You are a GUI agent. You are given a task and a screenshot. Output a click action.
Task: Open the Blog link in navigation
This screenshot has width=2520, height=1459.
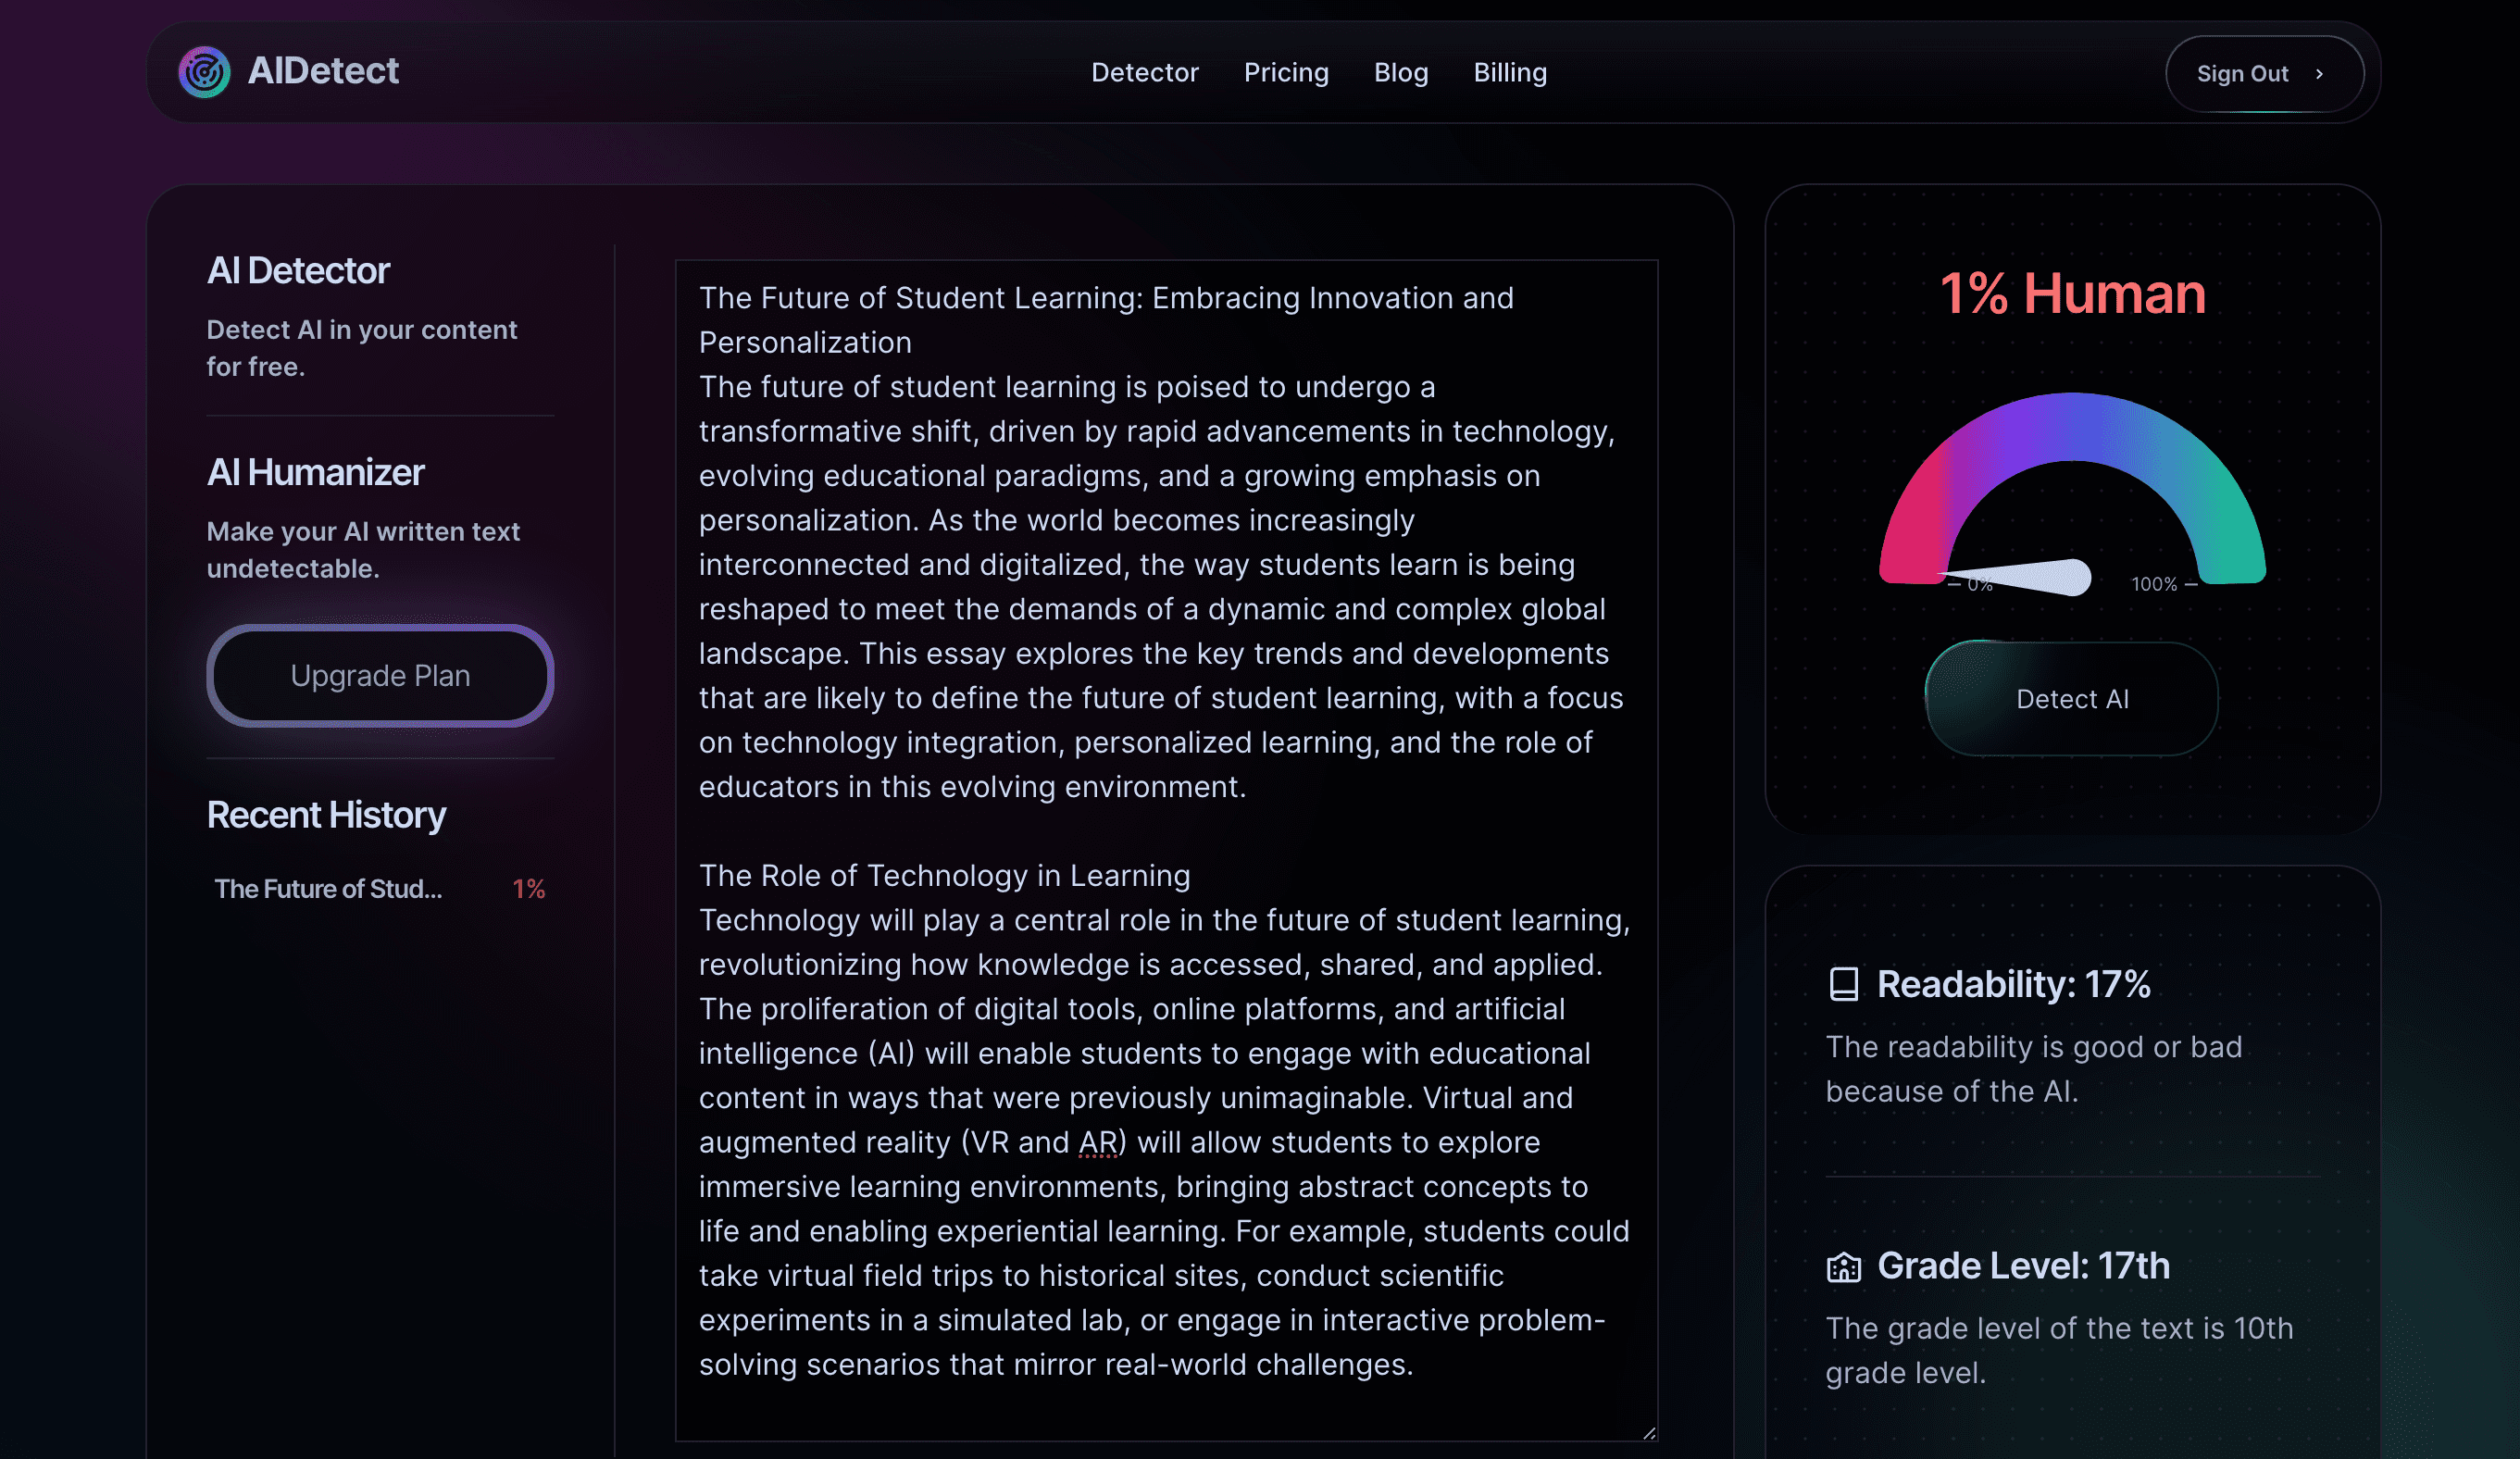pyautogui.click(x=1400, y=73)
